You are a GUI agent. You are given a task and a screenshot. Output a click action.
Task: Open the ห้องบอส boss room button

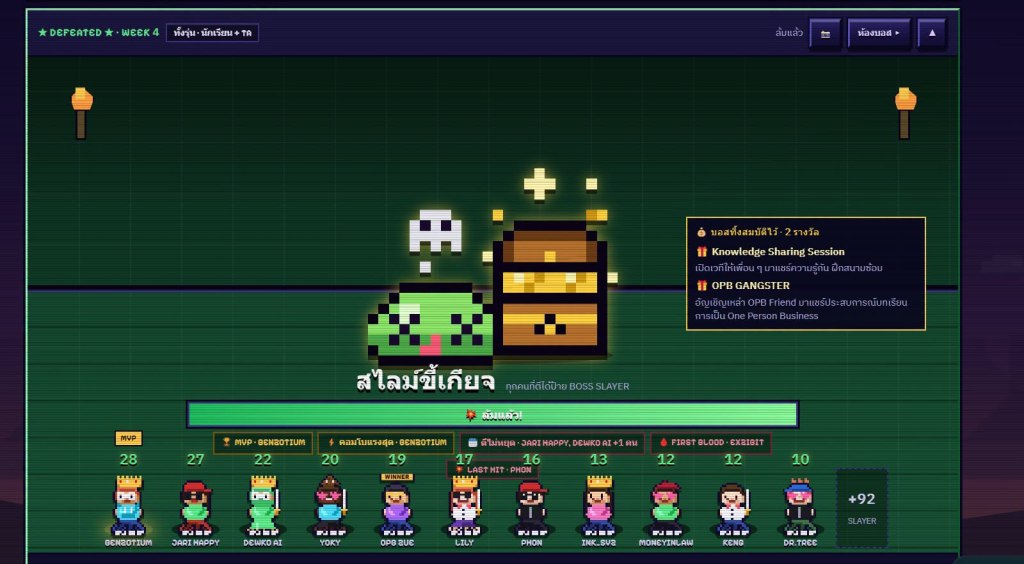tap(879, 33)
